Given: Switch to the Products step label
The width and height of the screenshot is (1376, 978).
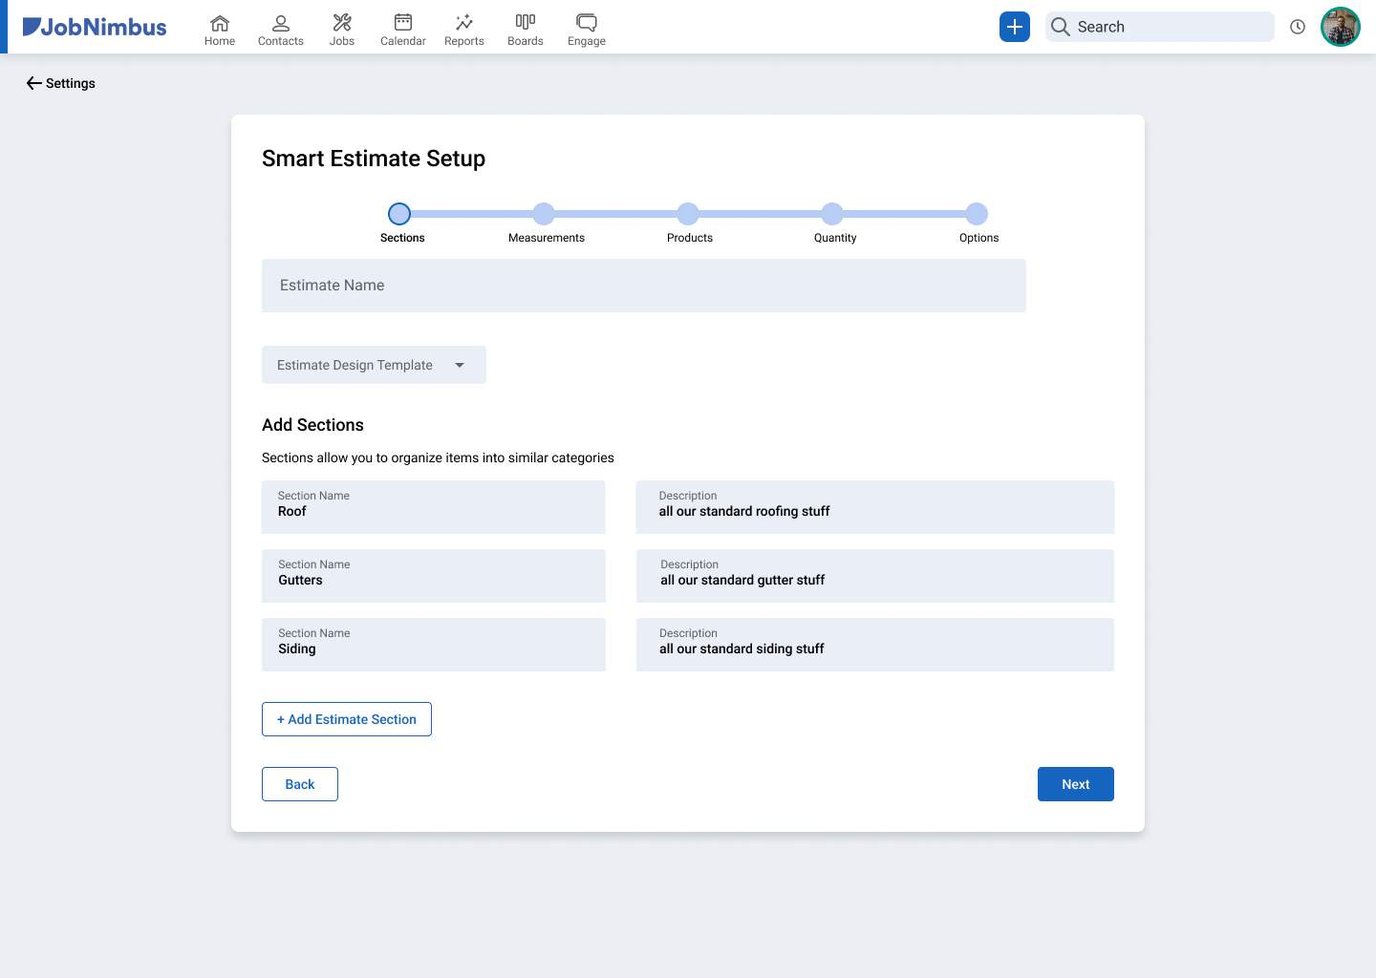Looking at the screenshot, I should point(689,238).
